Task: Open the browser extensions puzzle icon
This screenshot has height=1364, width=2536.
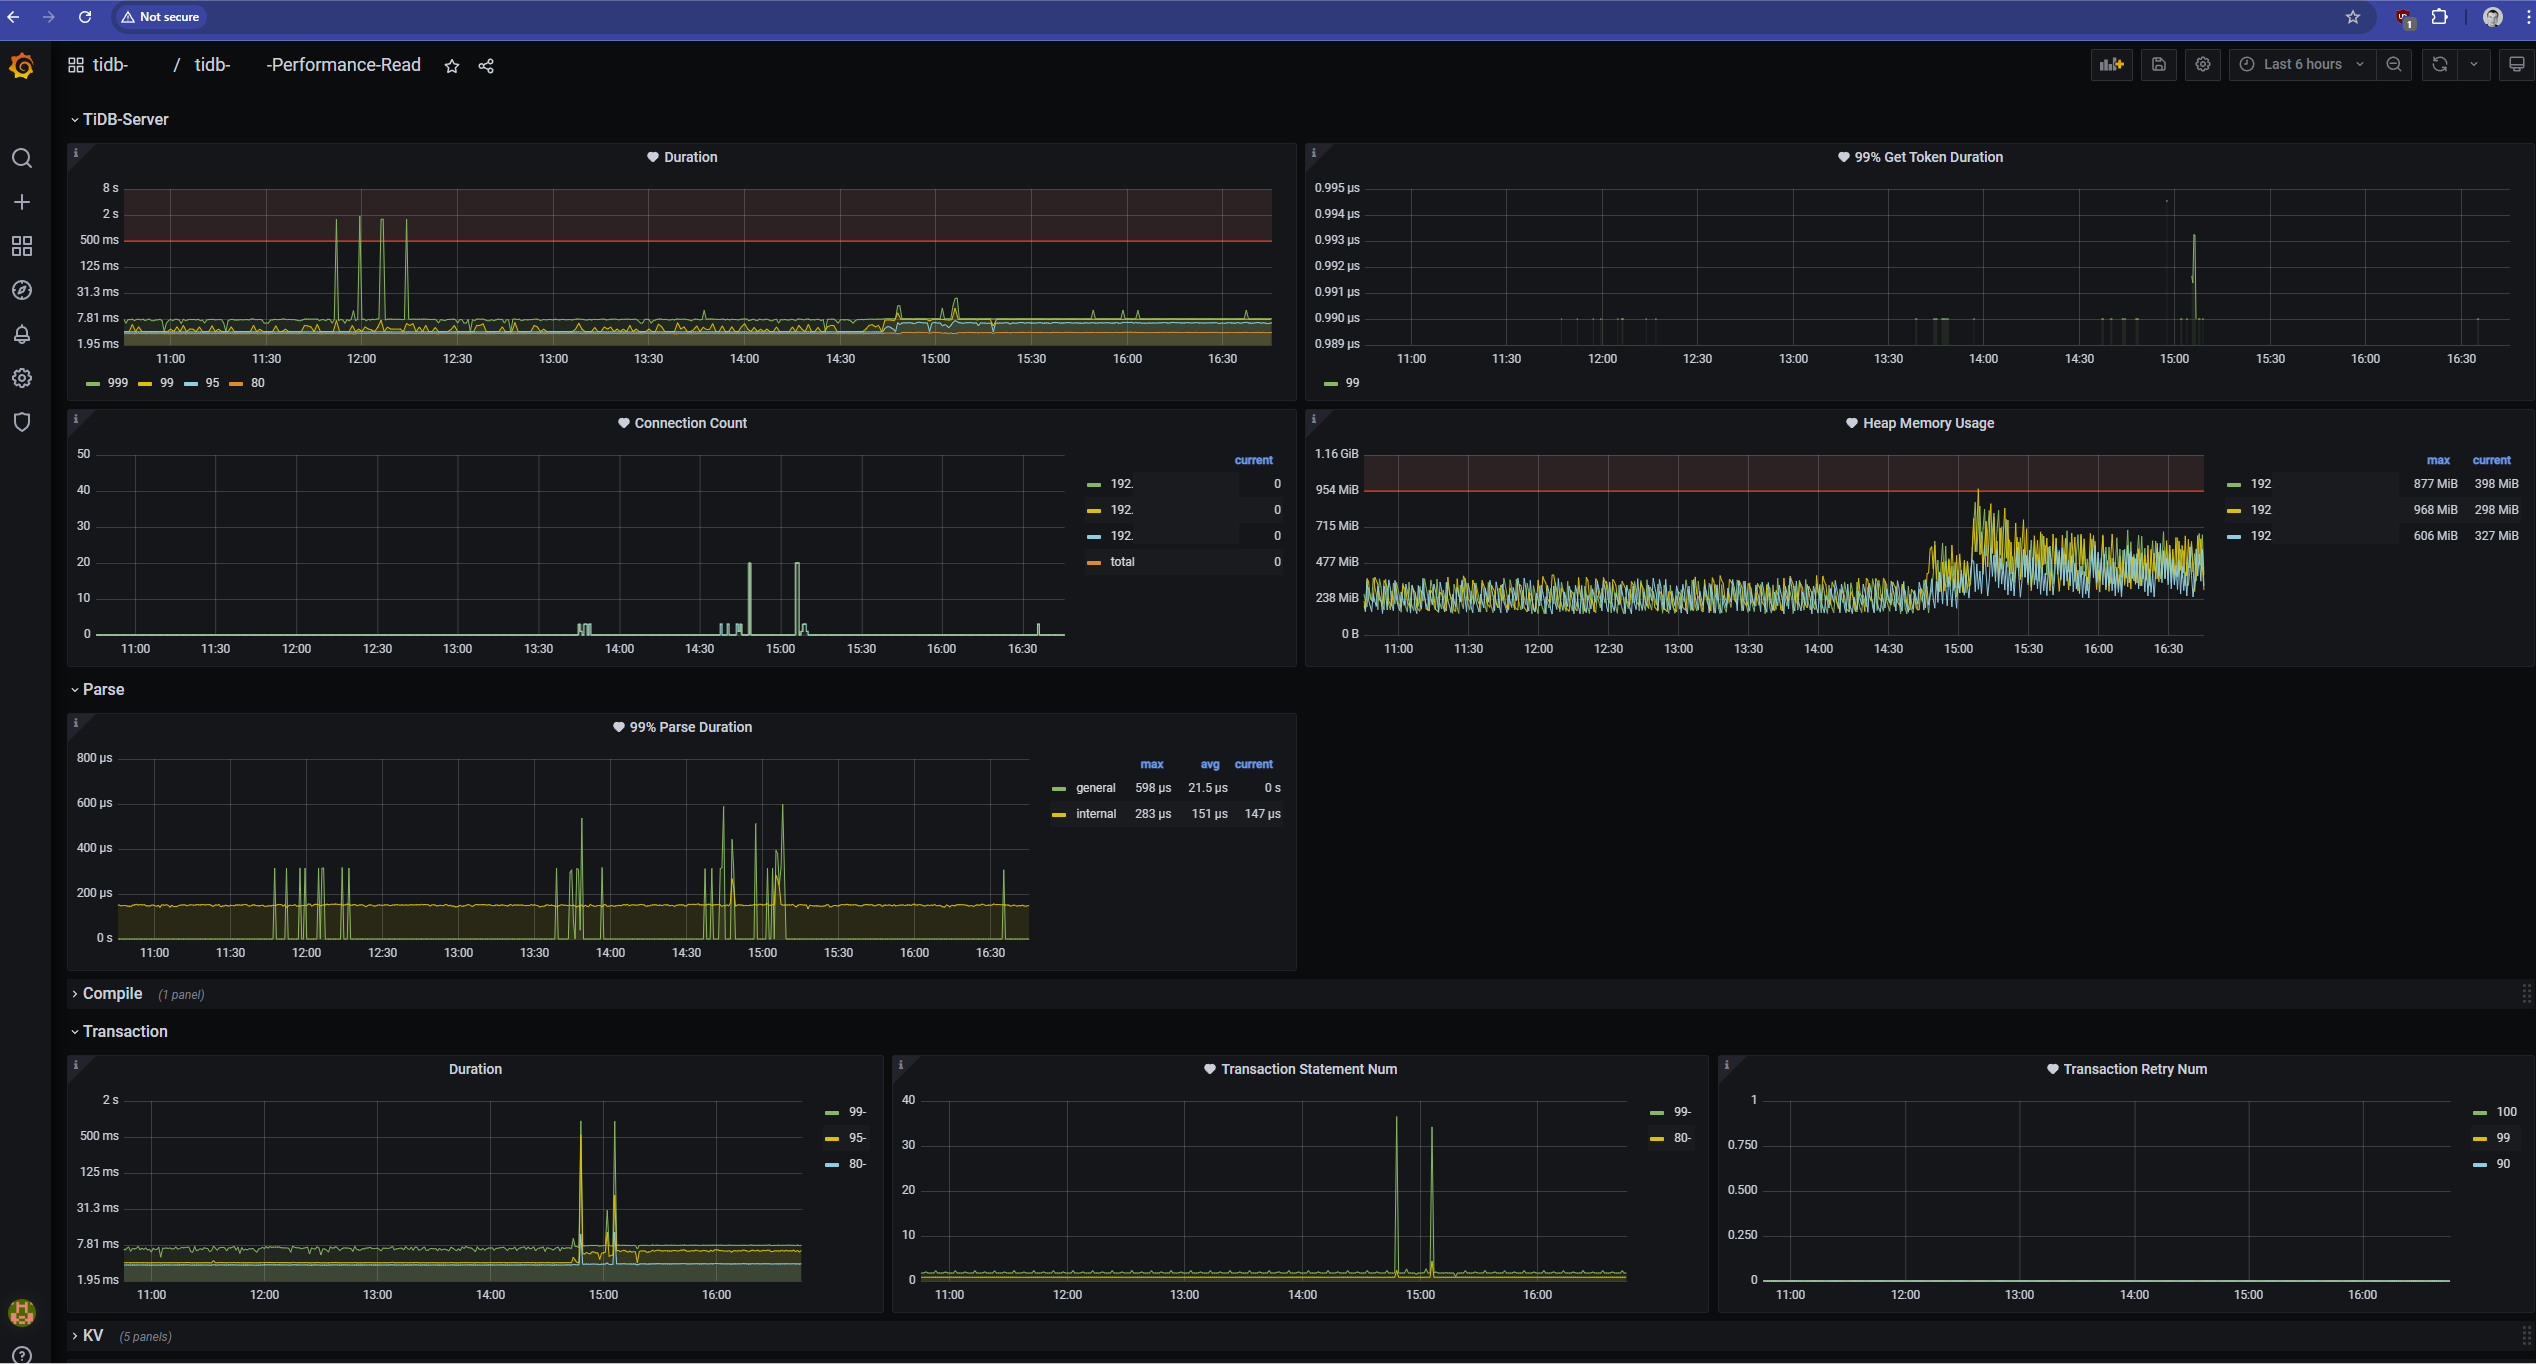Action: [x=2440, y=17]
